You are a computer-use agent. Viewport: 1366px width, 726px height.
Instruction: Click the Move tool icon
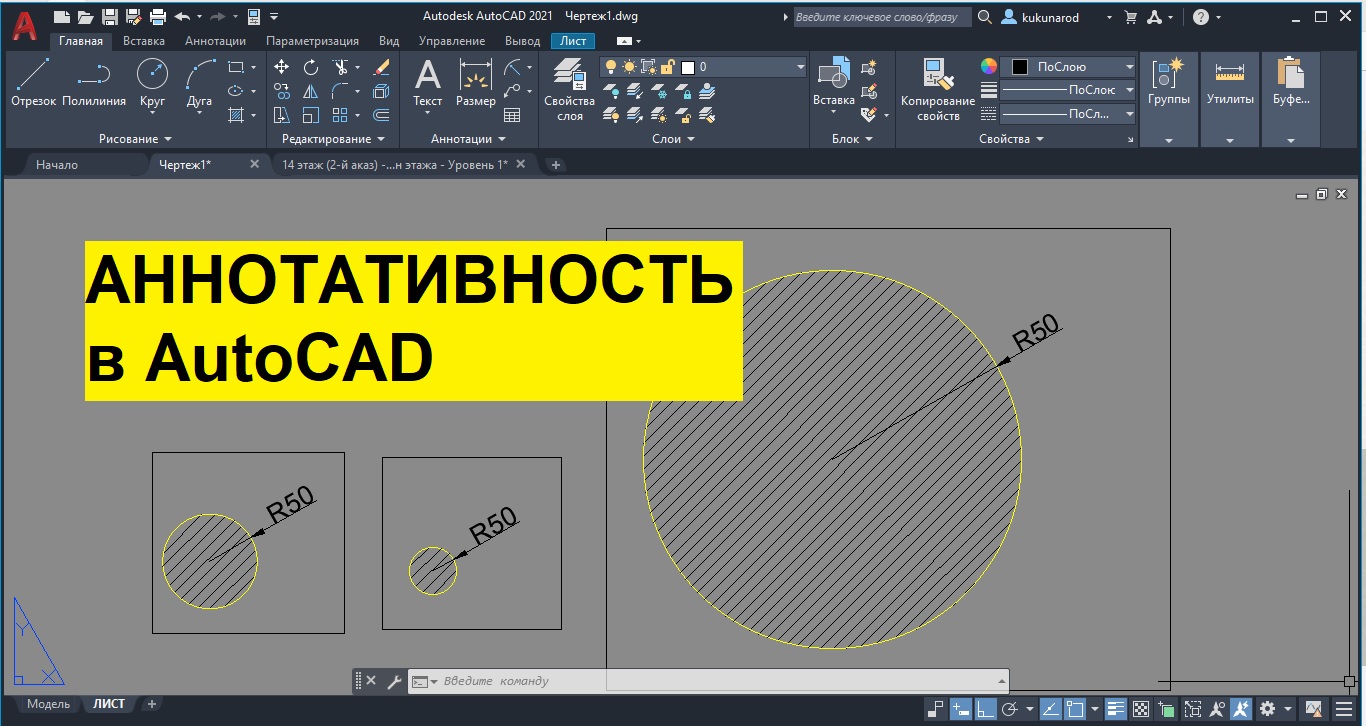(282, 67)
